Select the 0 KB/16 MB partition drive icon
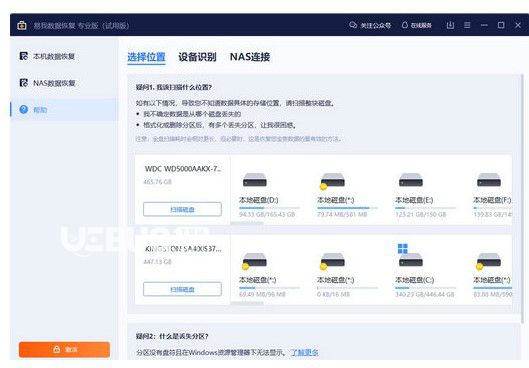Image resolution: width=529 pixels, height=368 pixels. 332,261
